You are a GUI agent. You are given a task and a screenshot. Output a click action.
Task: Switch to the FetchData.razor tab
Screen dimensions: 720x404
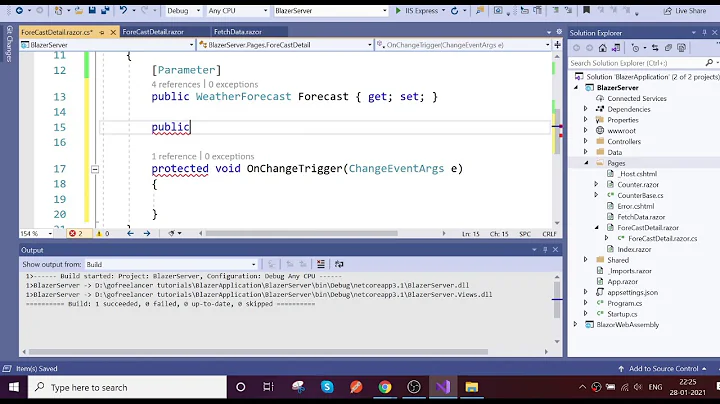pos(236,32)
